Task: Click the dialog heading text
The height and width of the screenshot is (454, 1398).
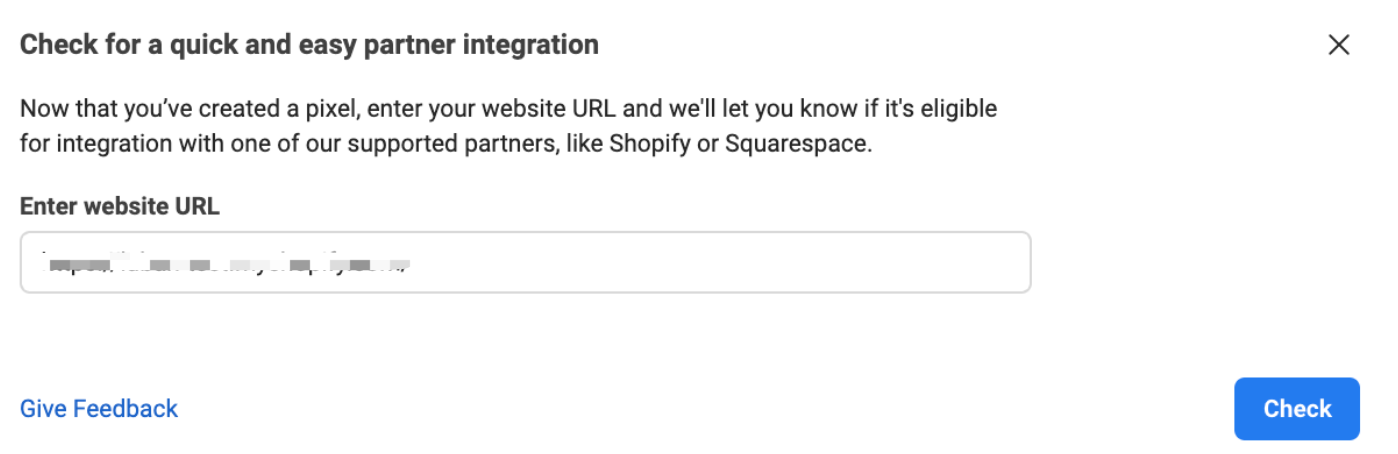Action: pyautogui.click(x=309, y=45)
